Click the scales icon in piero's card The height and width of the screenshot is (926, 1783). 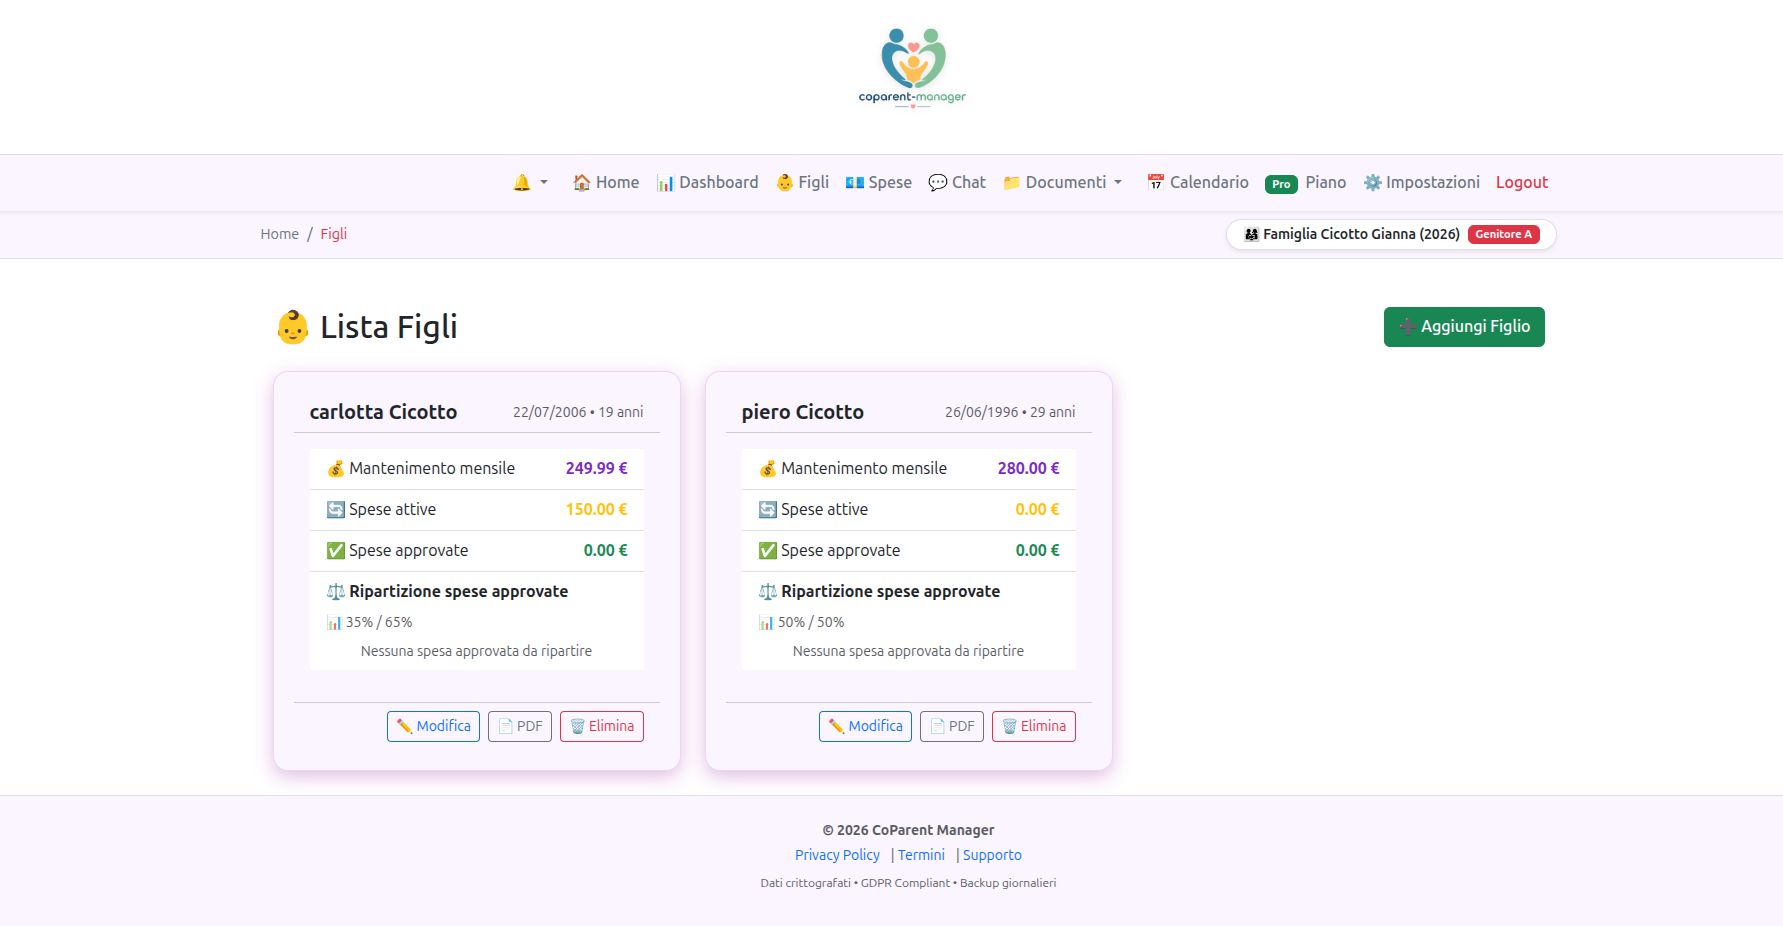pos(768,592)
